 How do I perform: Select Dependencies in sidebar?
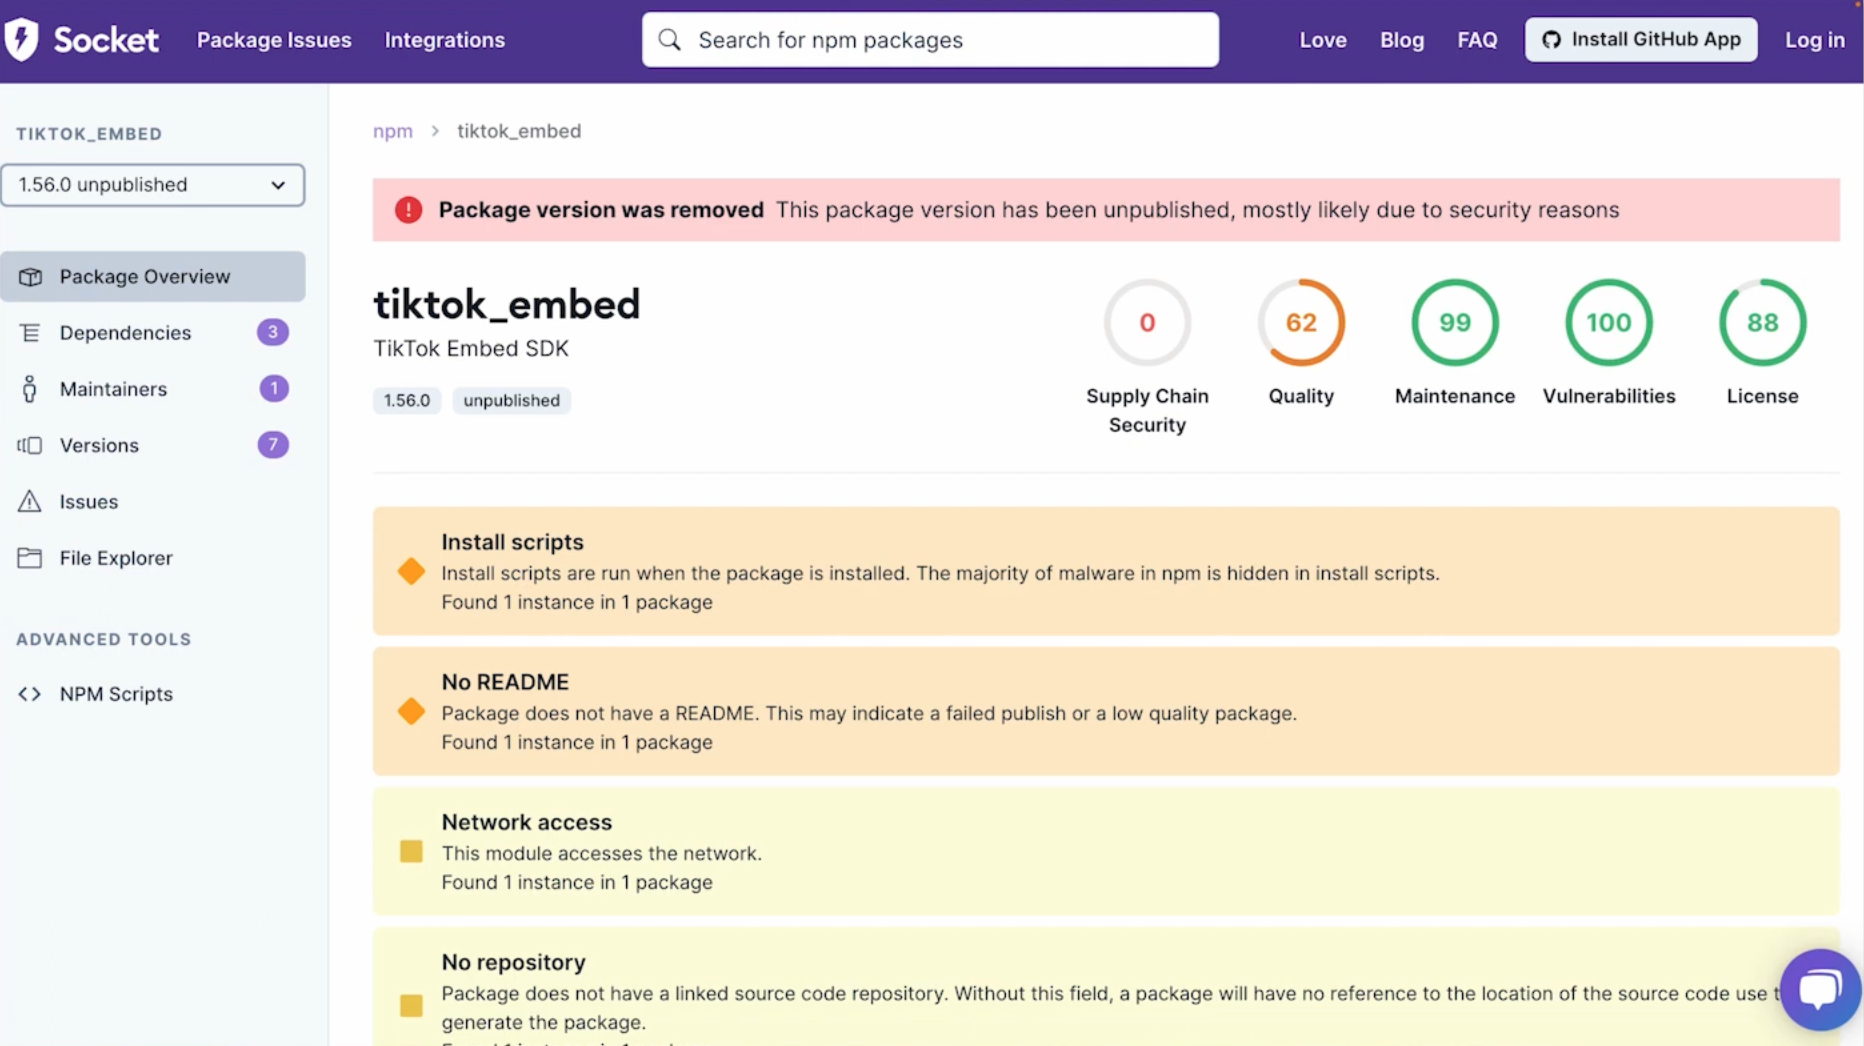[153, 333]
